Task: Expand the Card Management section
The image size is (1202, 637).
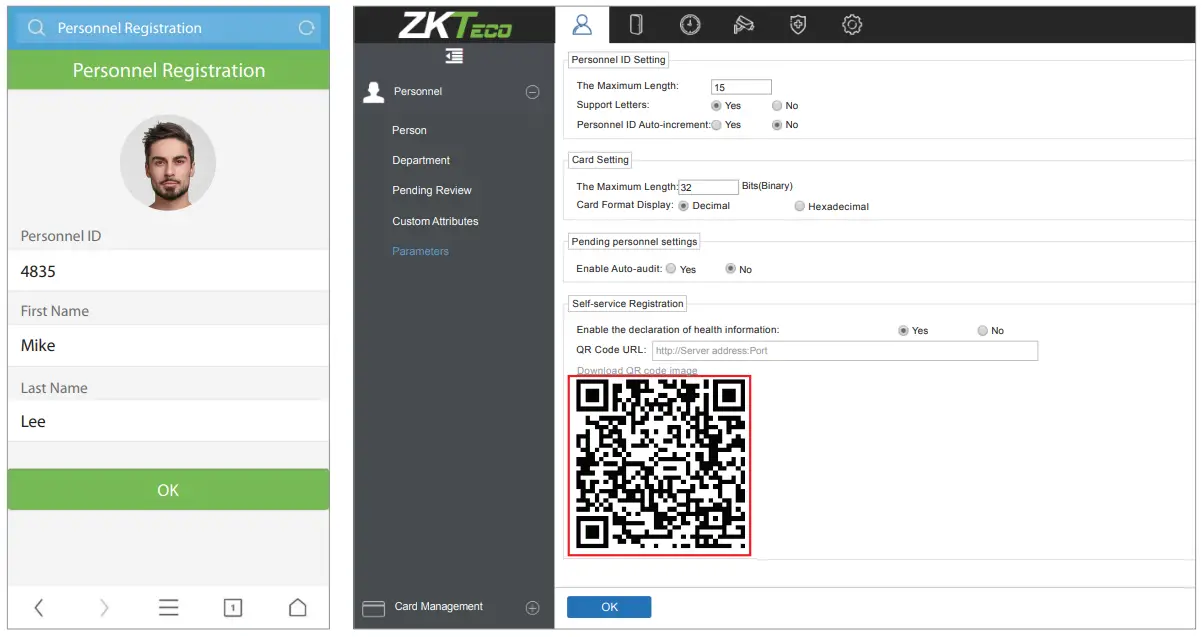Action: click(532, 607)
